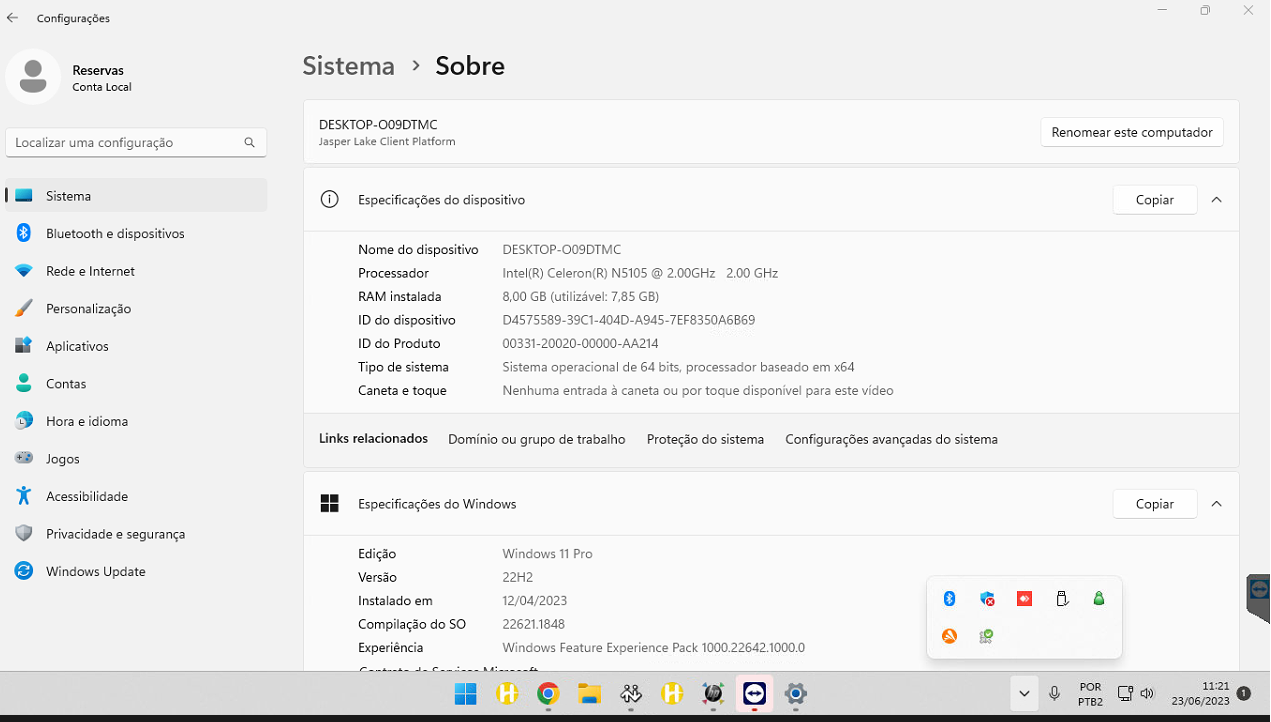Open the Avast orange tray icon
The width and height of the screenshot is (1271, 722).
pos(949,636)
